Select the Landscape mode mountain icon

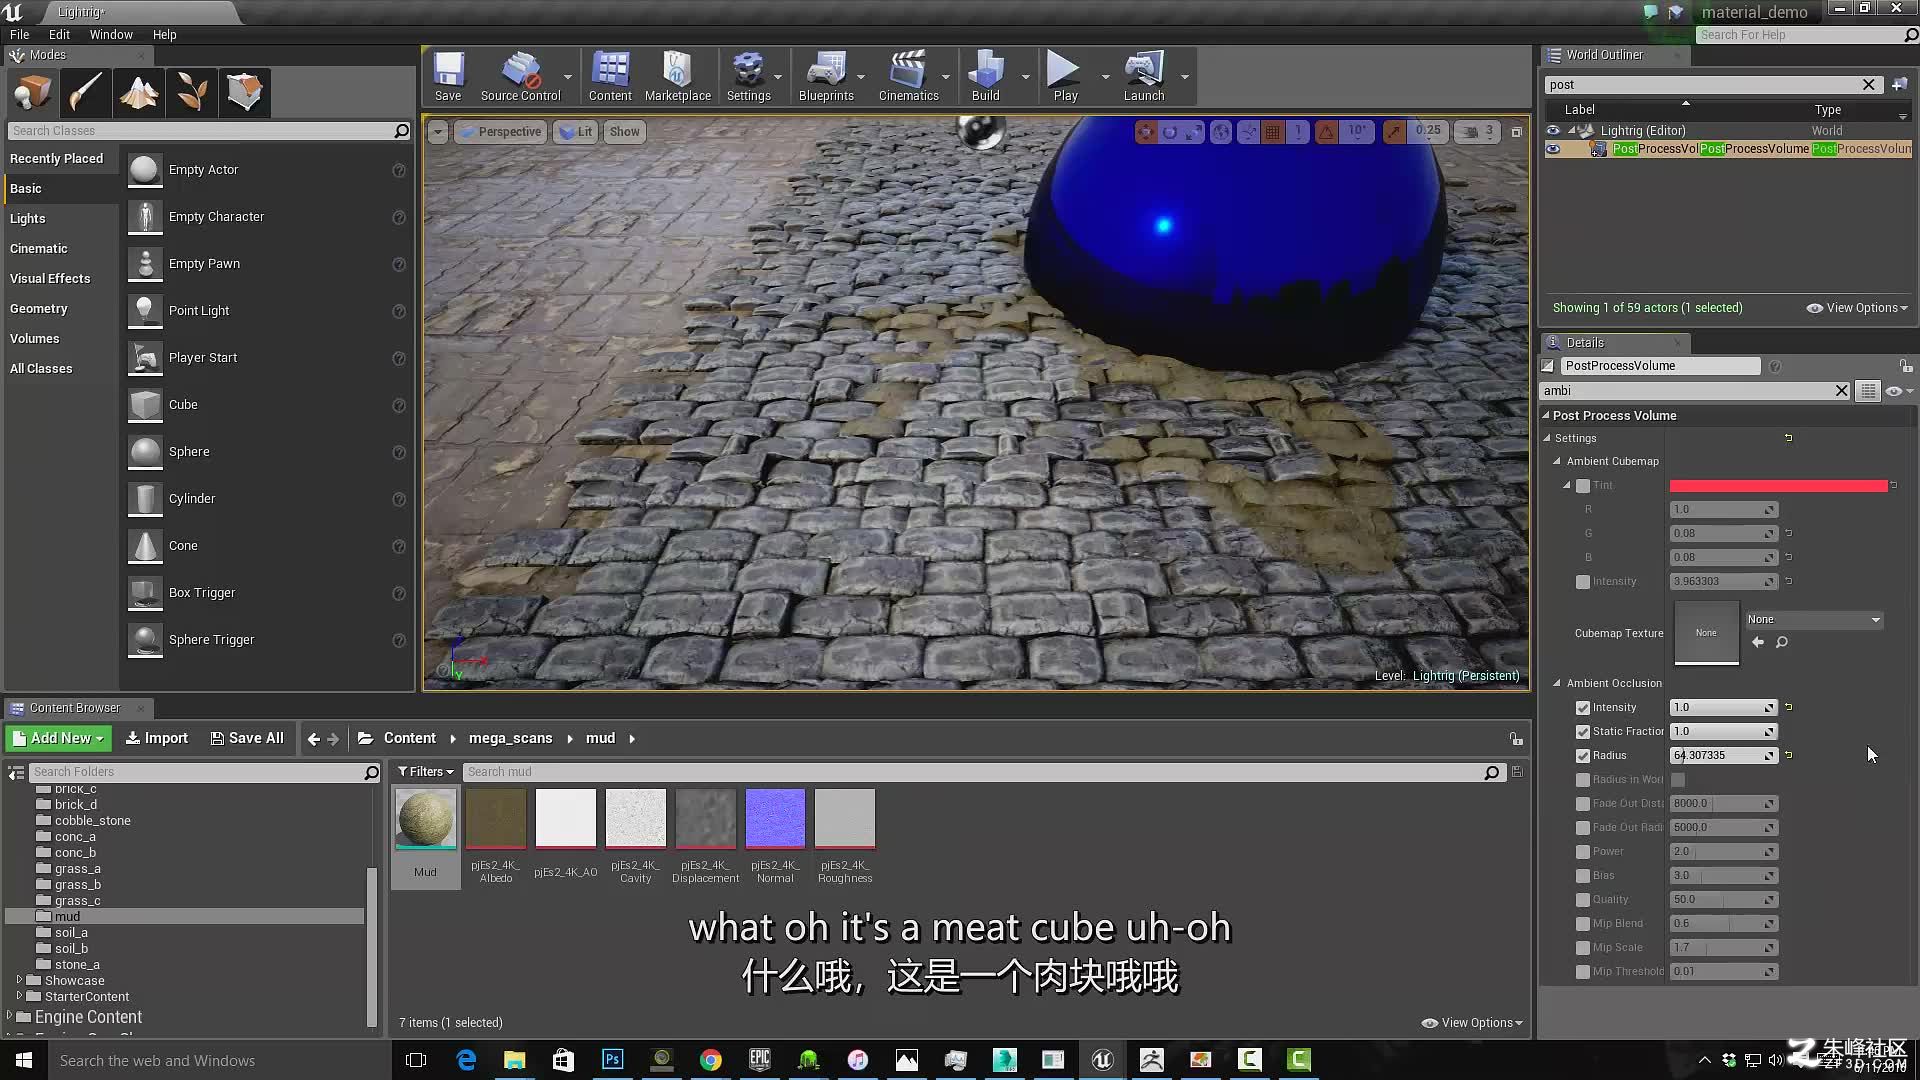pos(138,92)
